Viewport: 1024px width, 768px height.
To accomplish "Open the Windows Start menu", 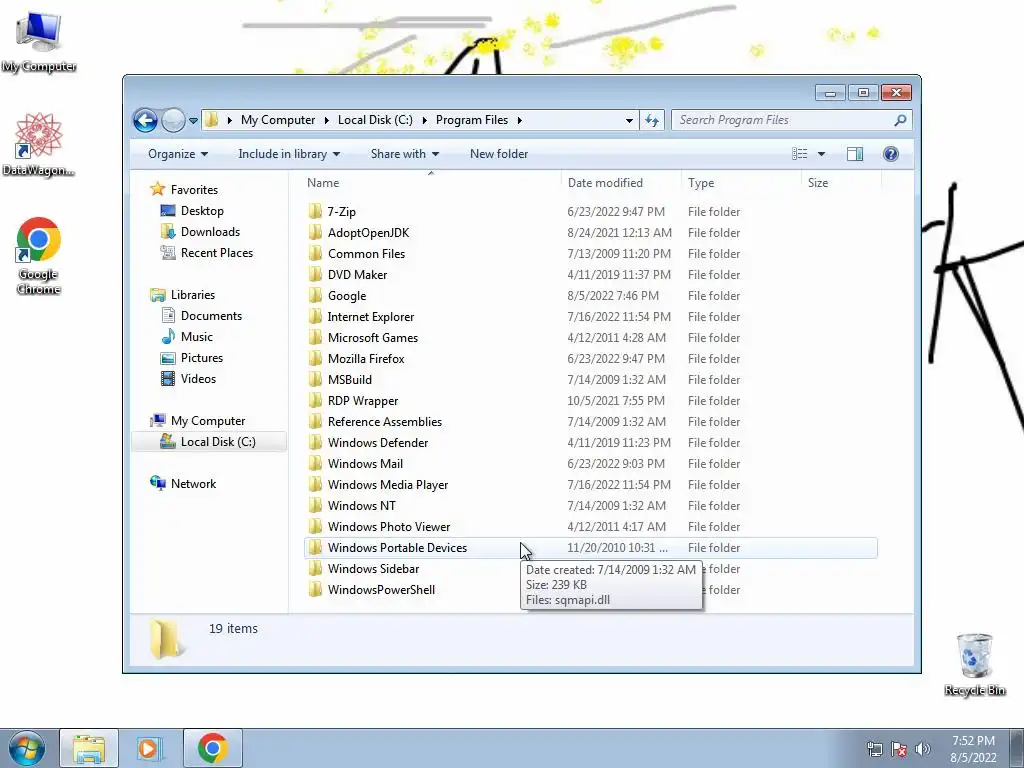I will point(26,748).
